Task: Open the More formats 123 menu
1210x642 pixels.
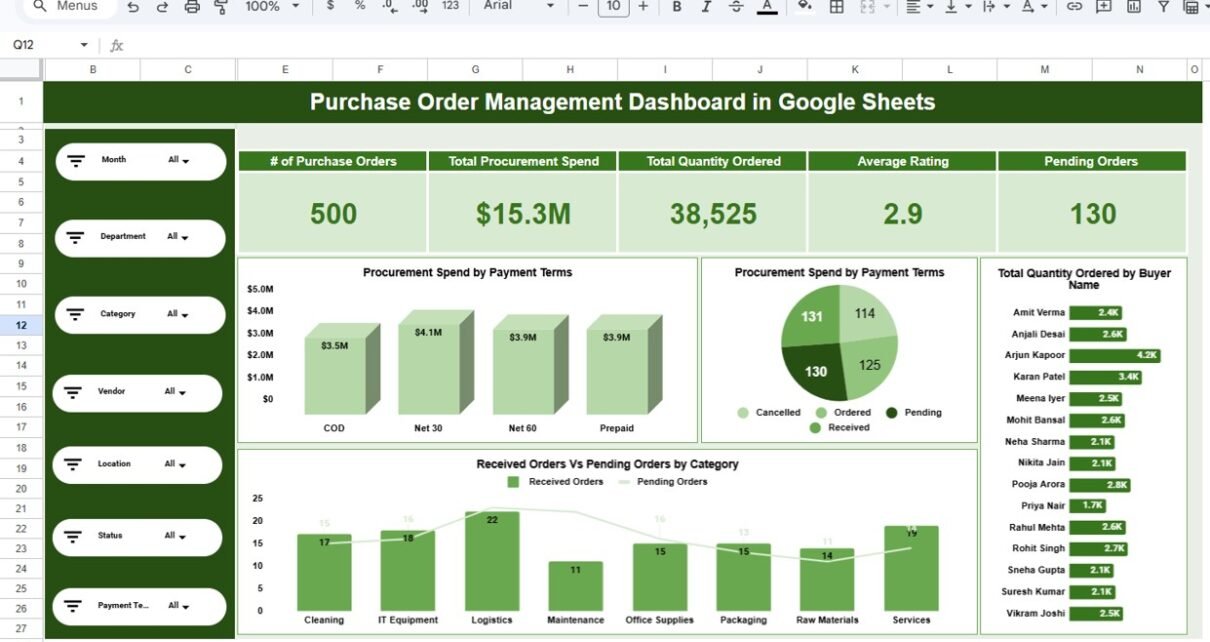Action: (x=450, y=7)
